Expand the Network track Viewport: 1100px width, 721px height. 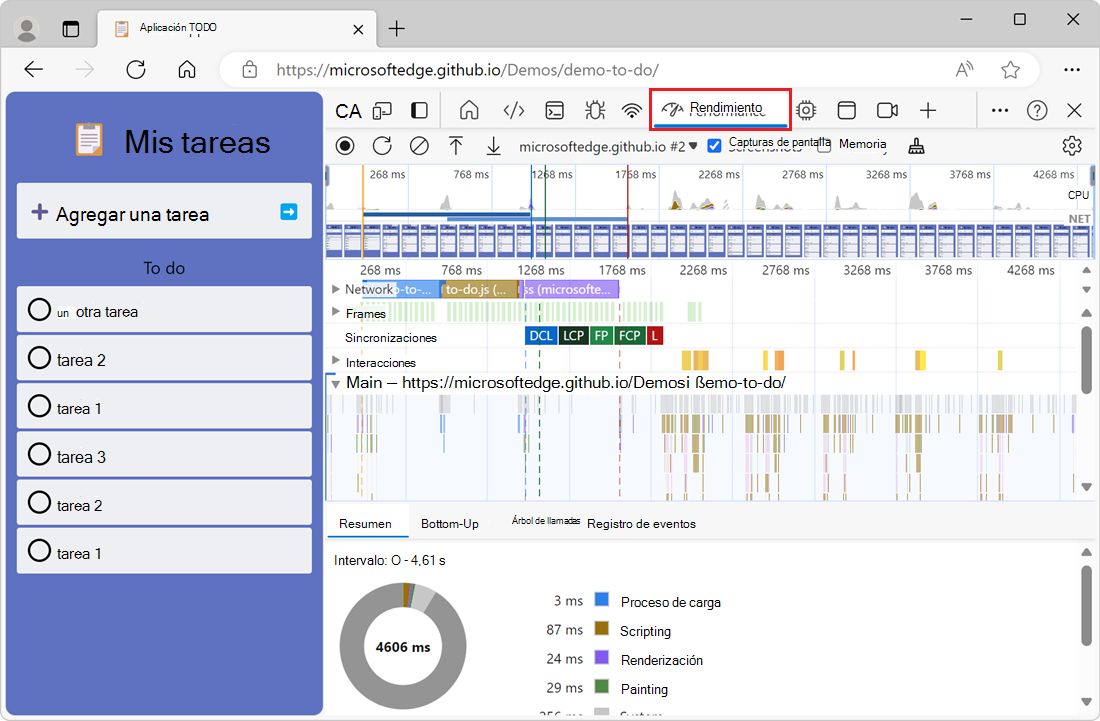coord(337,289)
